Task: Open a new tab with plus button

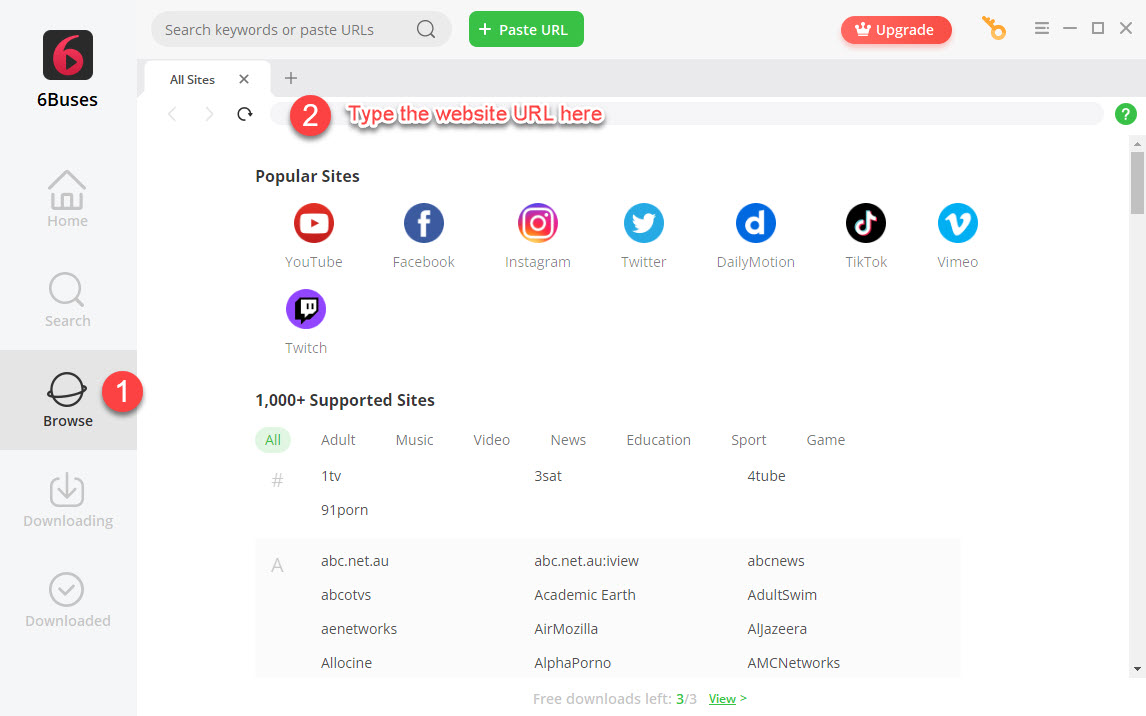Action: (291, 78)
